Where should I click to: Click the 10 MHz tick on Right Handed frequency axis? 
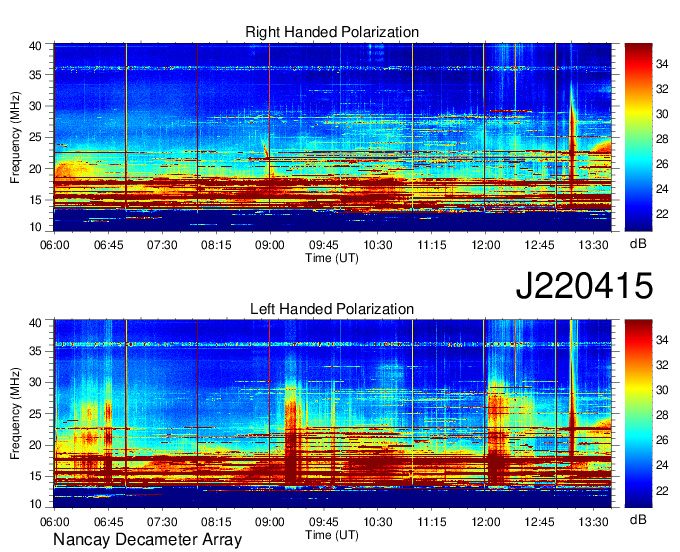click(x=35, y=227)
